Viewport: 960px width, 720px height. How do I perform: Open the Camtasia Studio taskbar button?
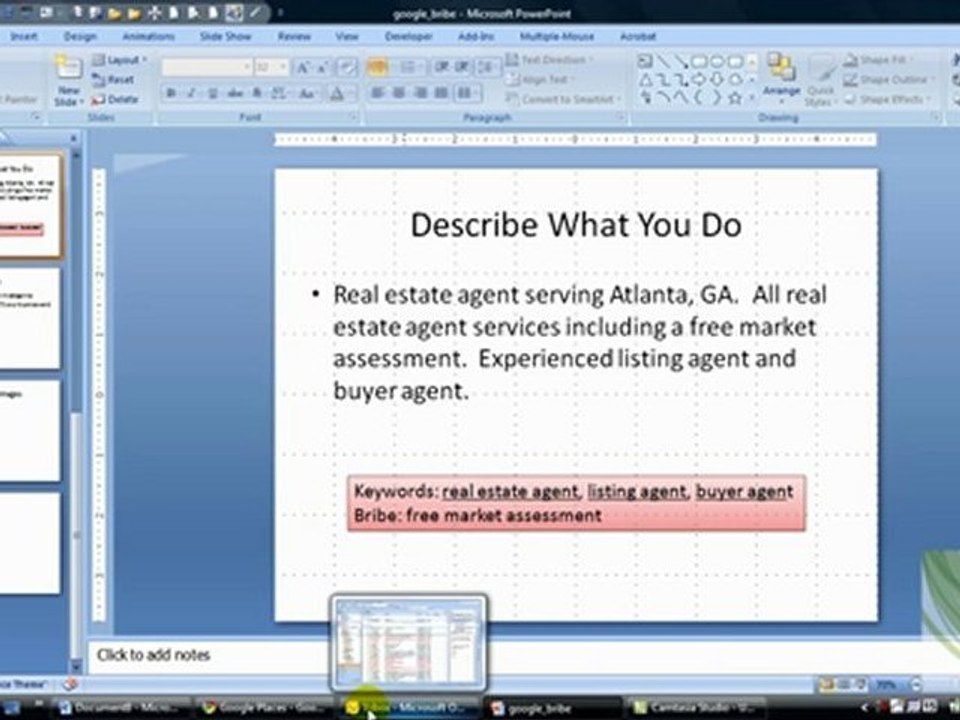[695, 708]
